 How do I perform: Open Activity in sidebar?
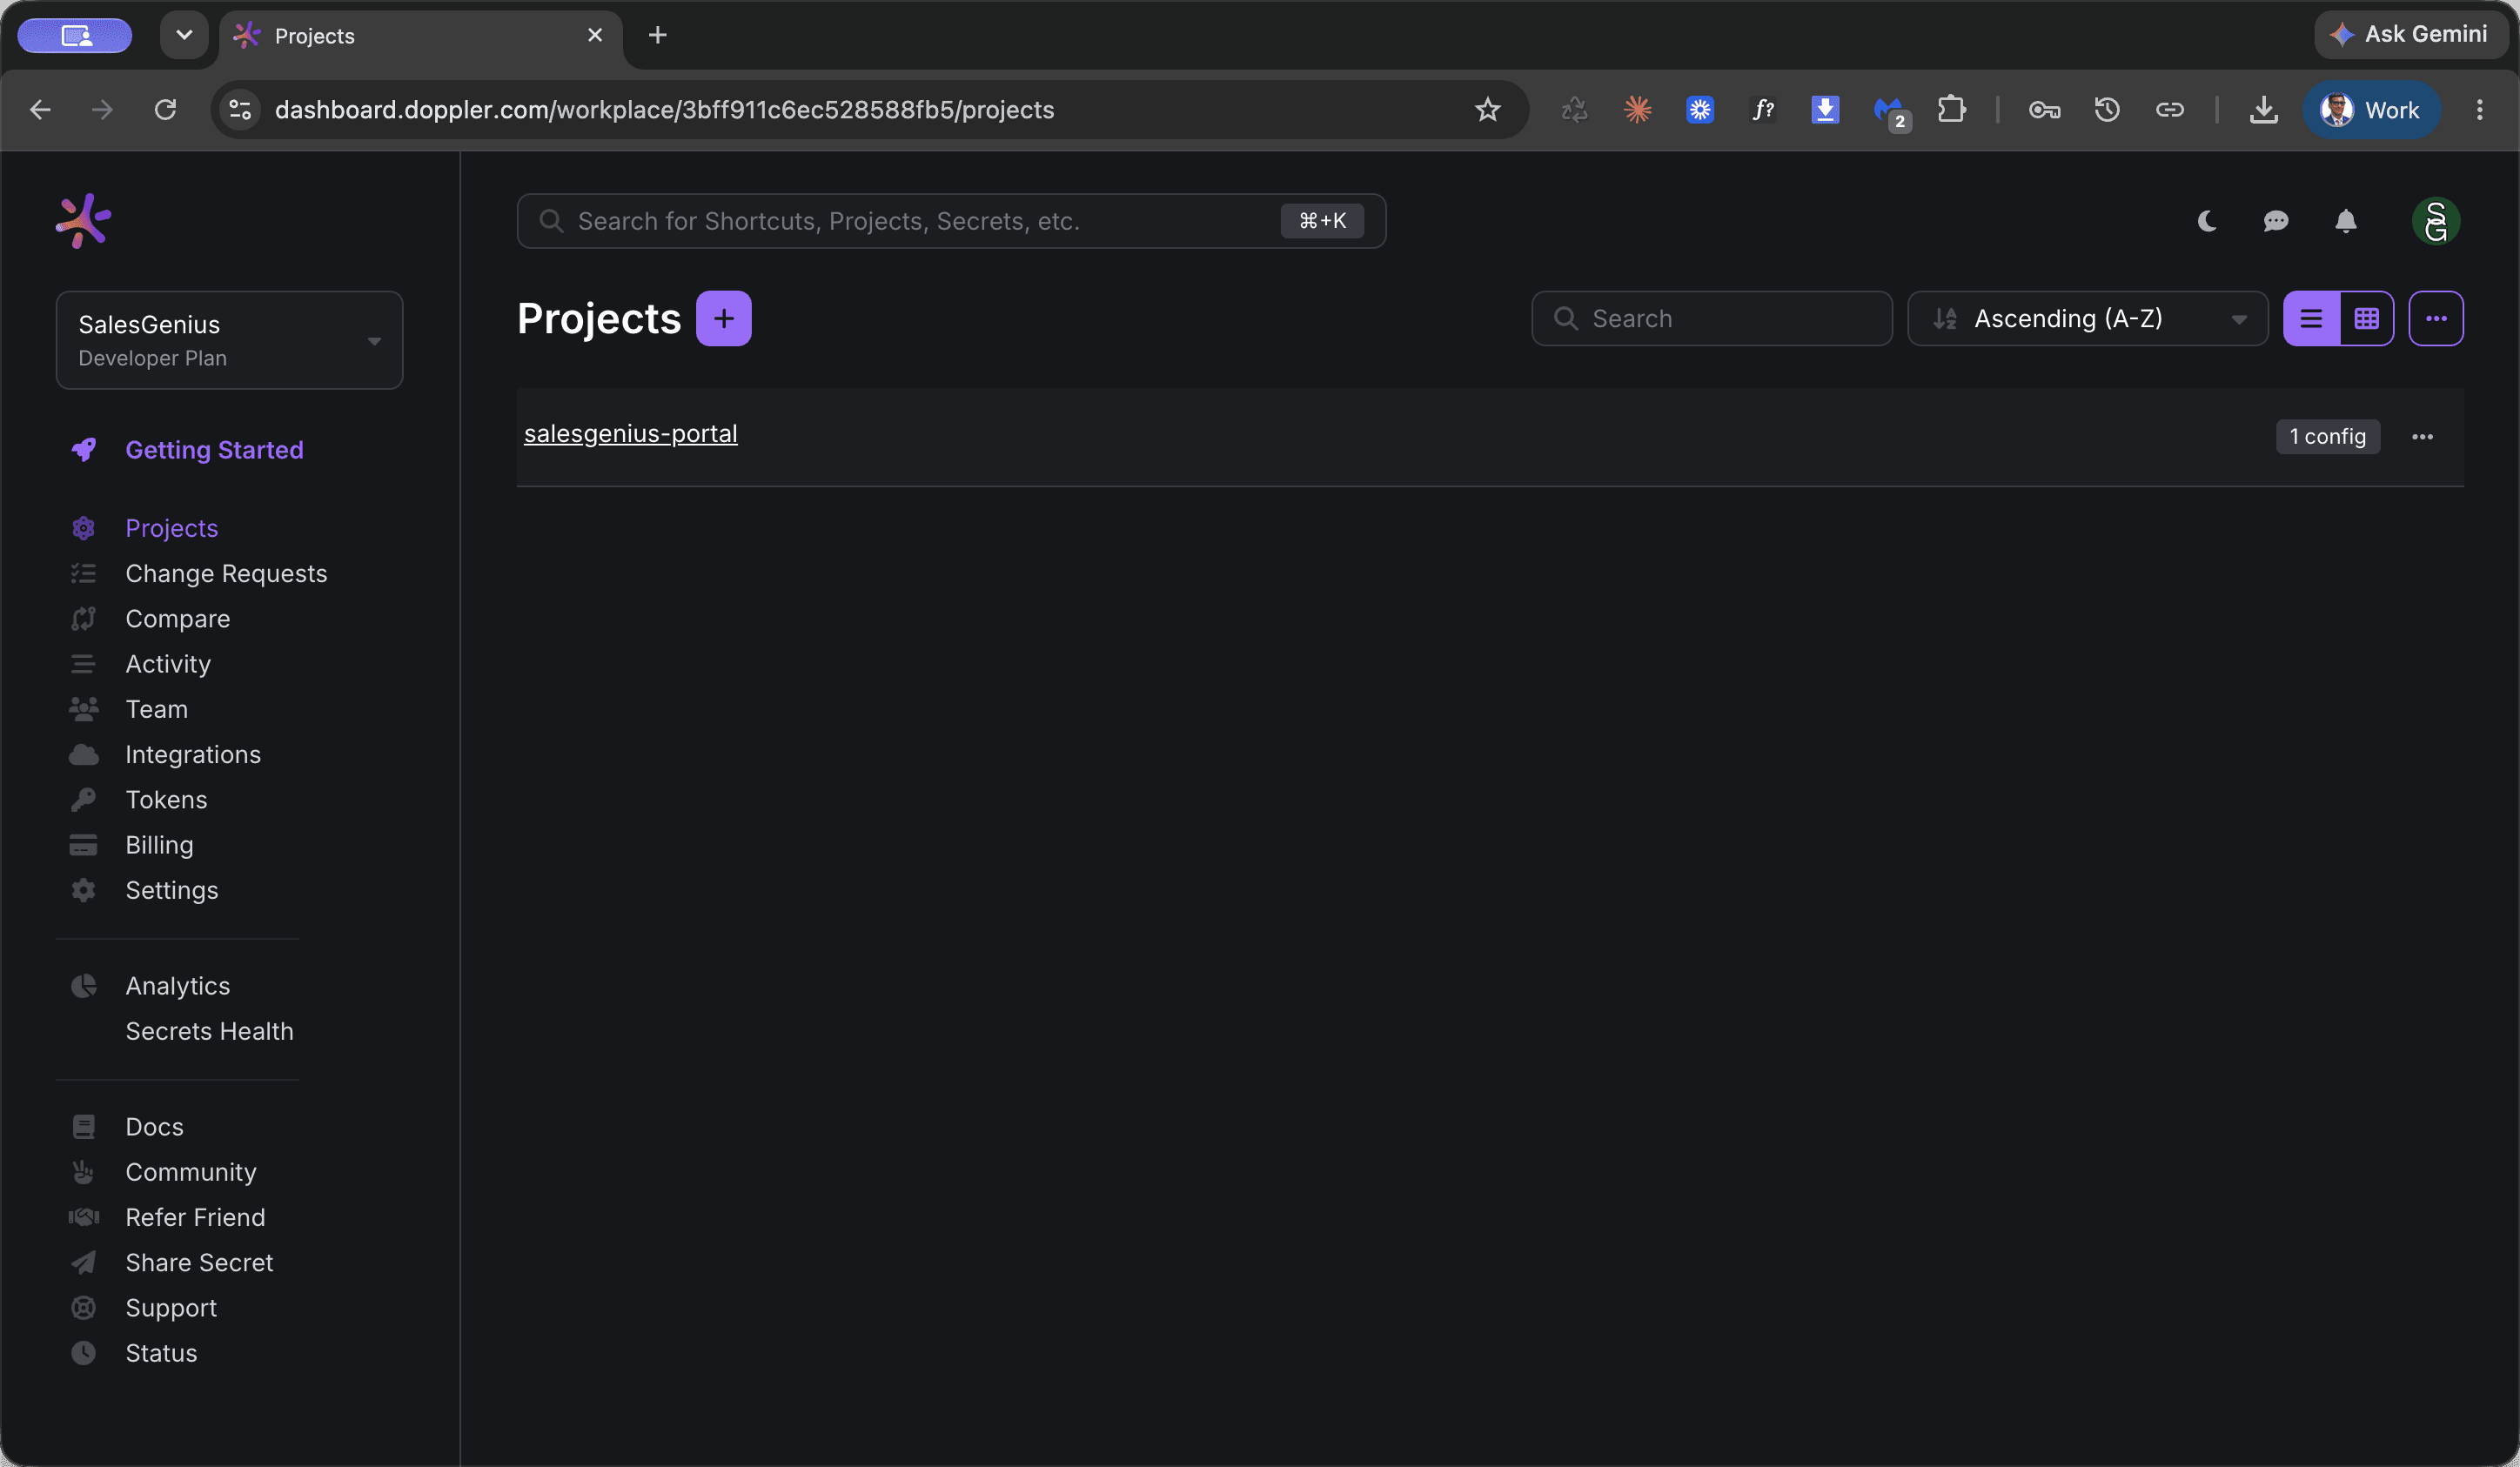coord(168,664)
